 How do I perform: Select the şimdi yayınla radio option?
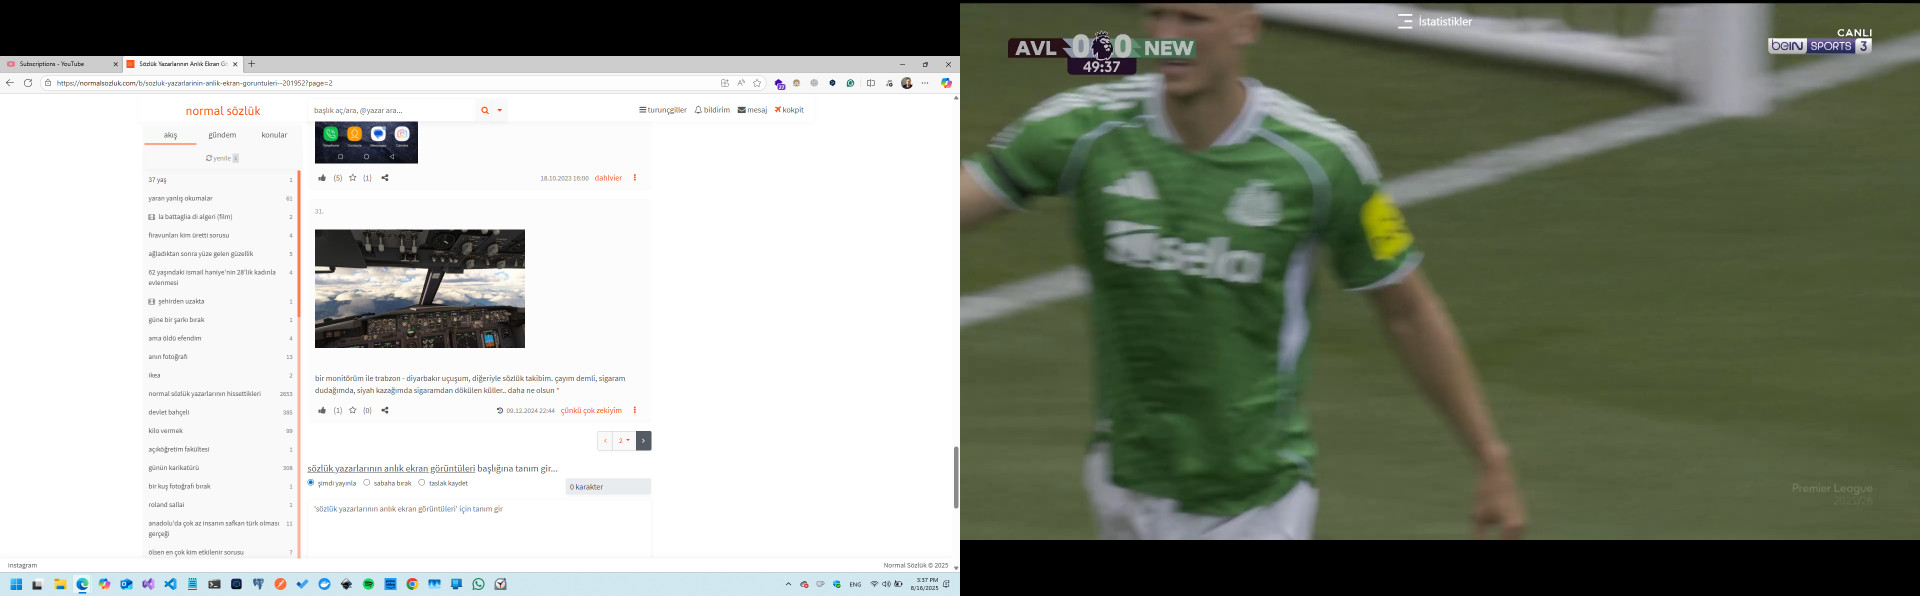311,483
